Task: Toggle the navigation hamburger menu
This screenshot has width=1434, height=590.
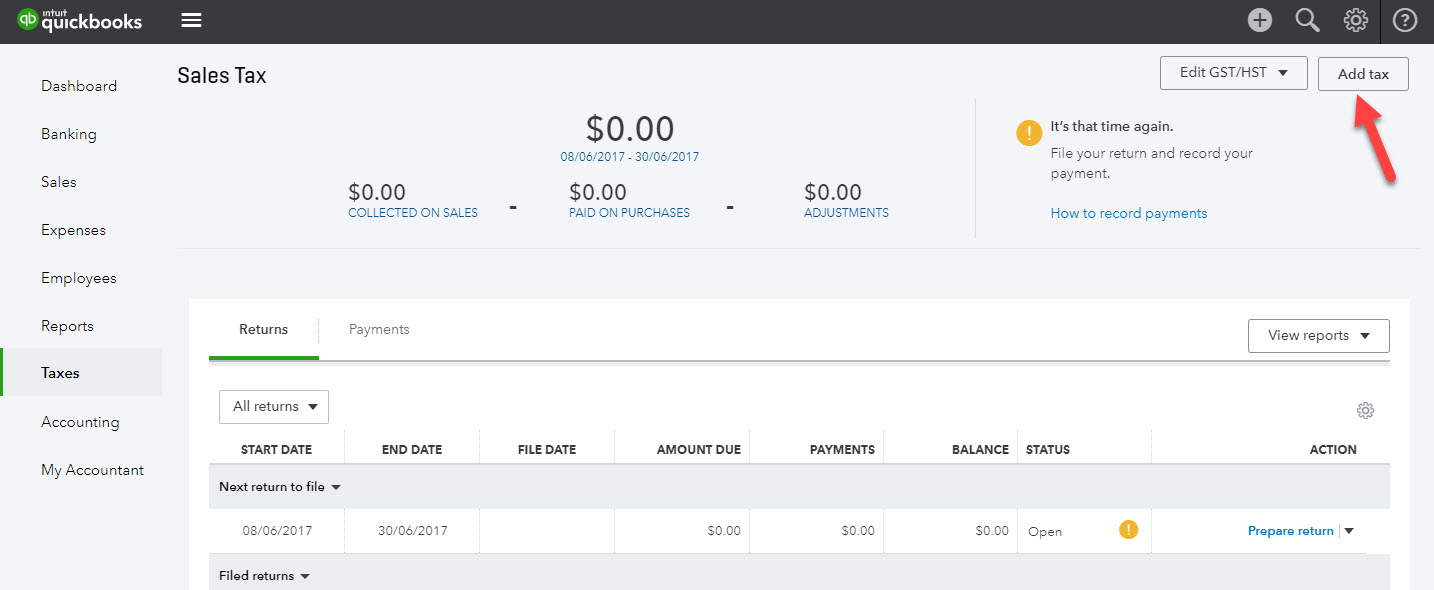Action: 190,19
